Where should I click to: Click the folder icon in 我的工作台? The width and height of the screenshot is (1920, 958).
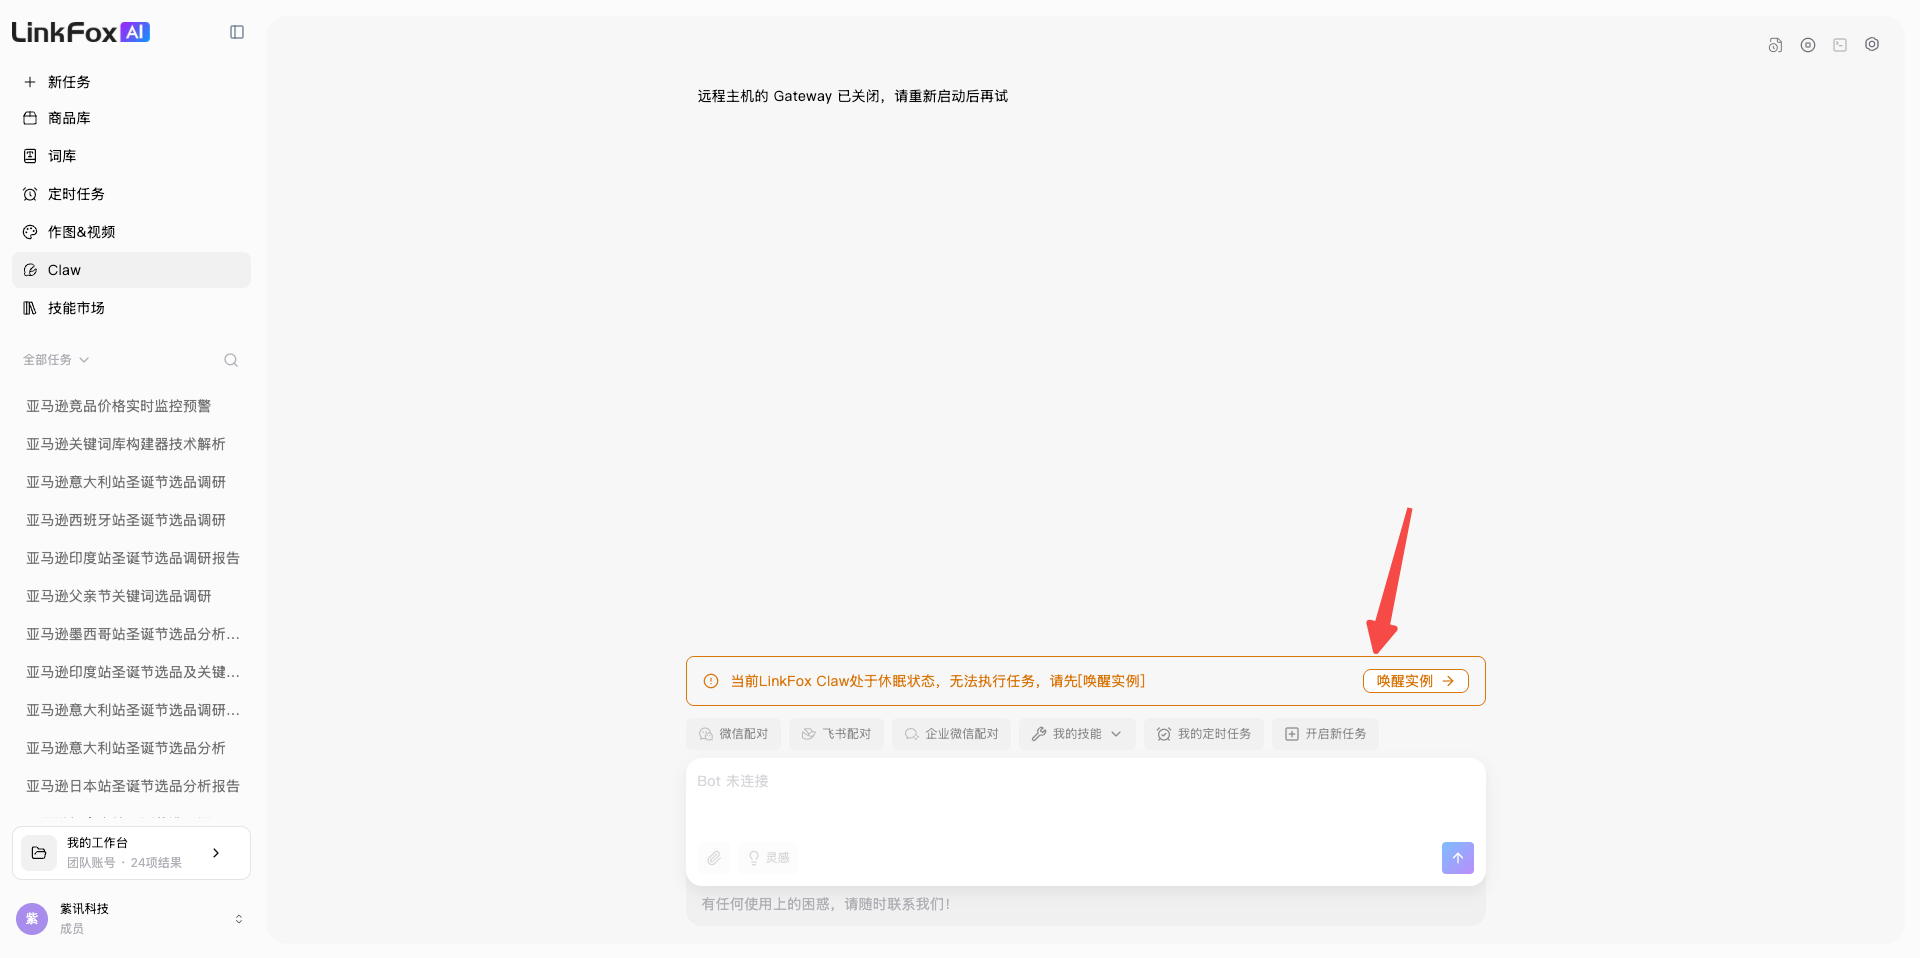39,853
